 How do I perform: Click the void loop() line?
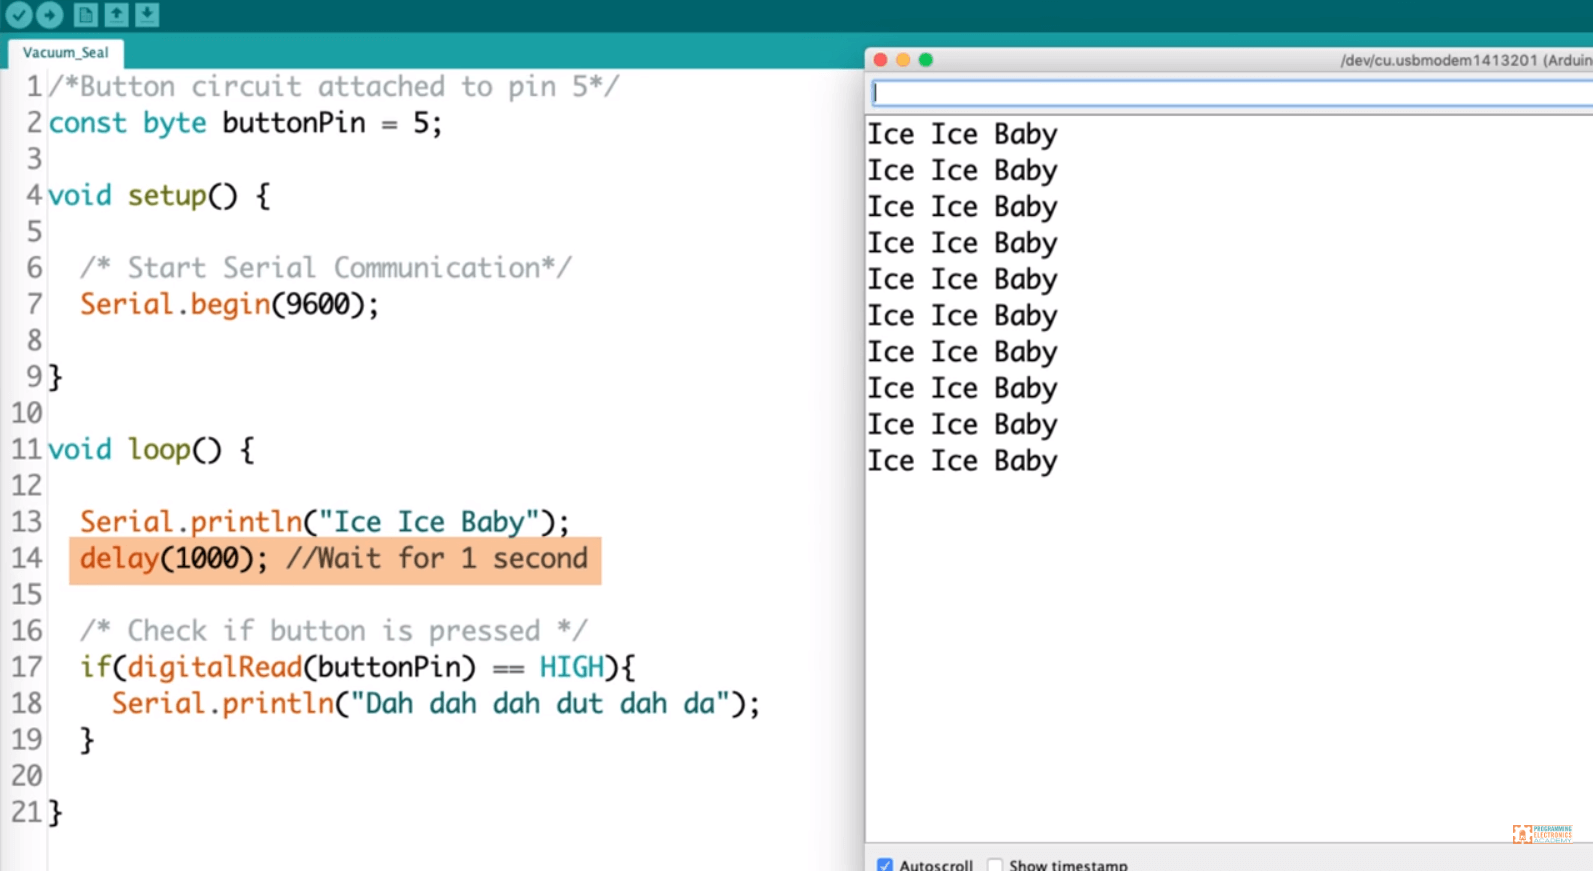pyautogui.click(x=151, y=449)
